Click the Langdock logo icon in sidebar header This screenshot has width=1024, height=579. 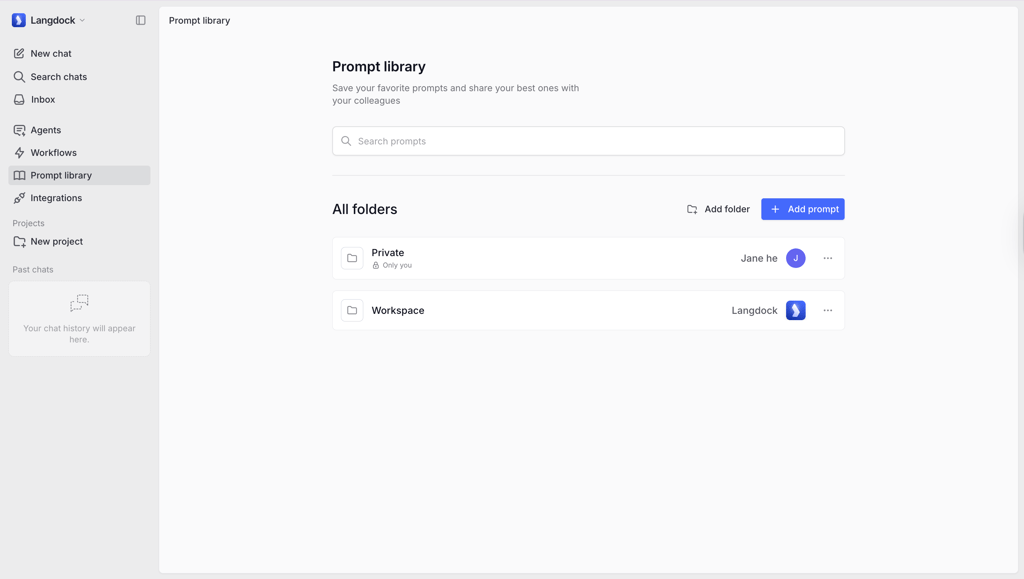click(x=18, y=20)
